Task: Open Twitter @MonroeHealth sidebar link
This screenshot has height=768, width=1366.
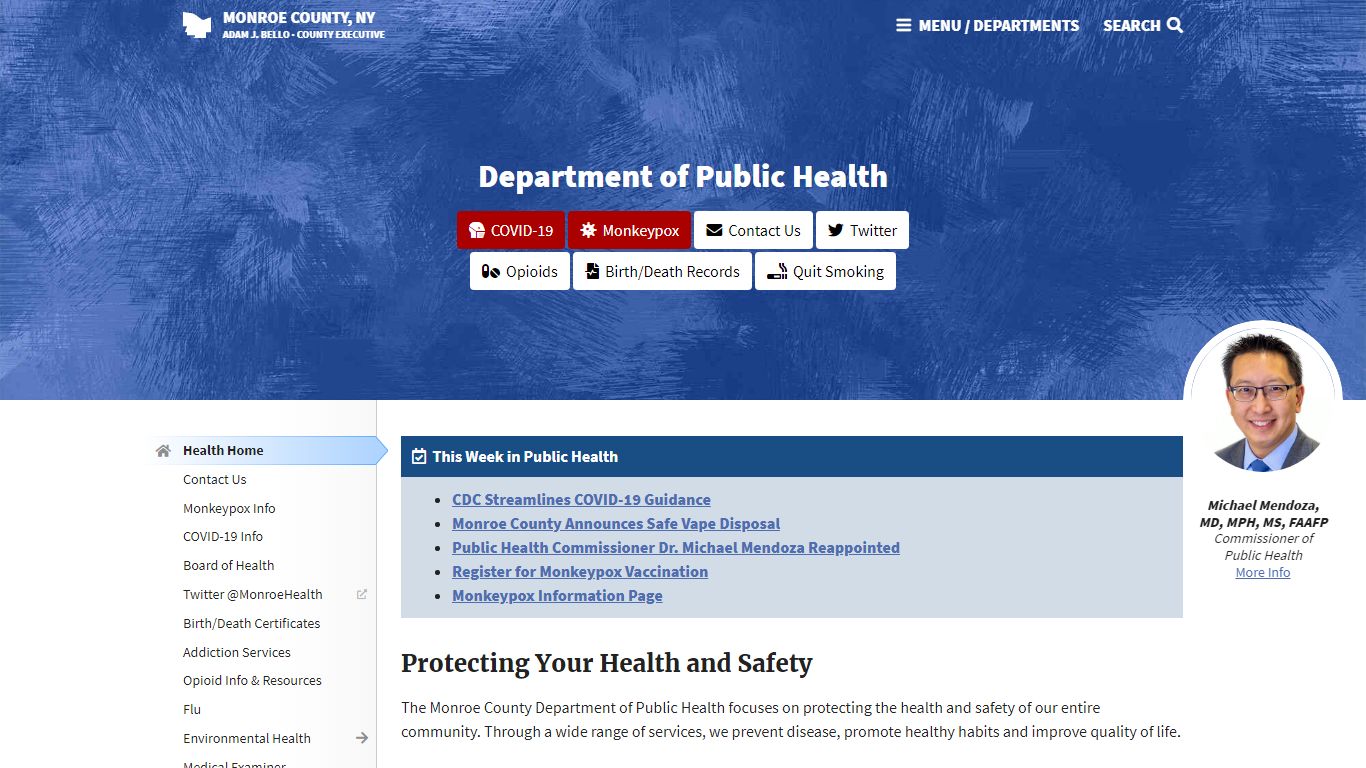Action: click(x=252, y=594)
